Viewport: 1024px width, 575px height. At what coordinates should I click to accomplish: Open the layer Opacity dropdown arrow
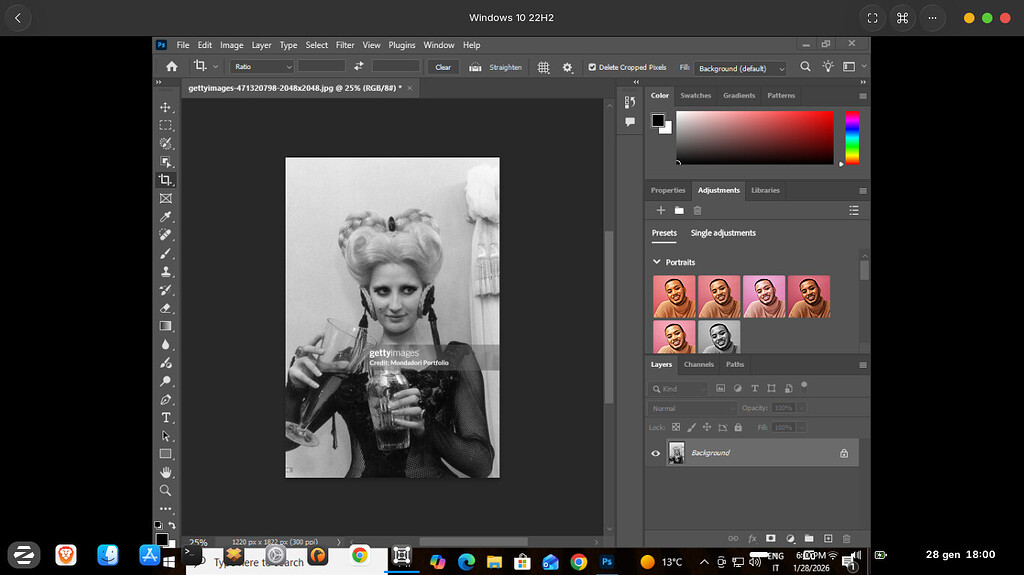tap(801, 408)
